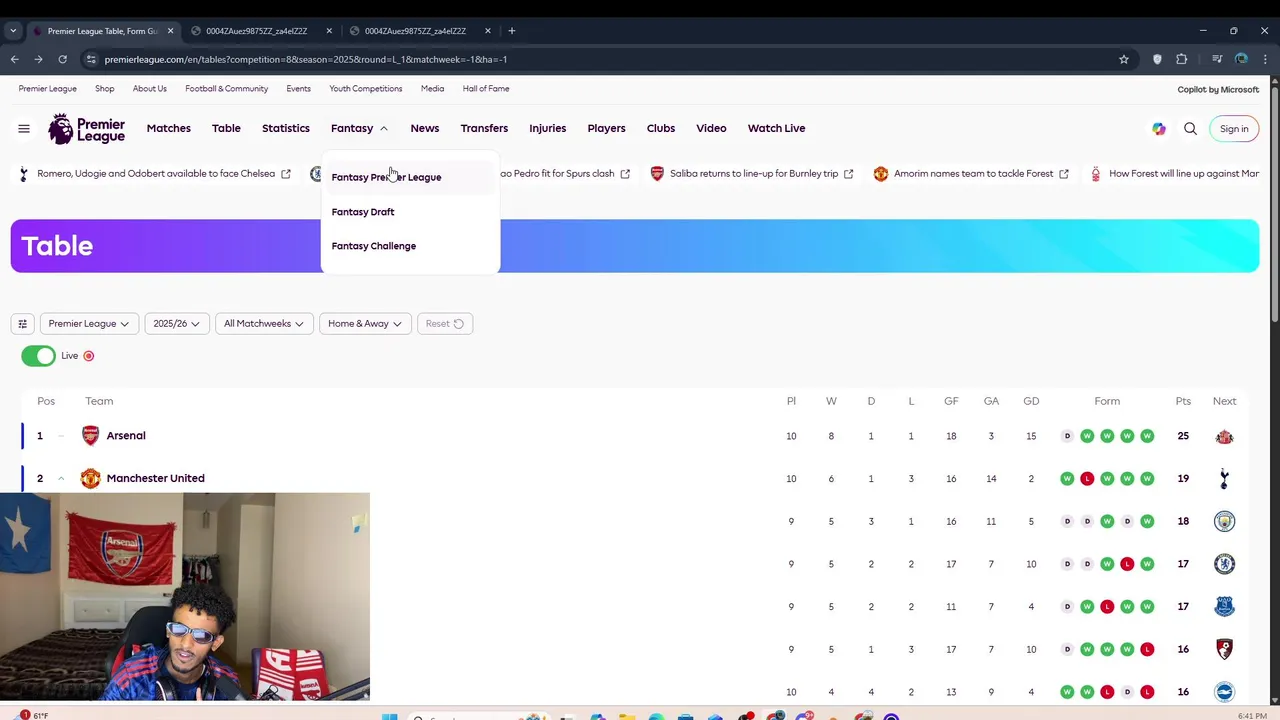Click the Premier League lion logo
Viewport: 1280px width, 720px height.
[87, 129]
